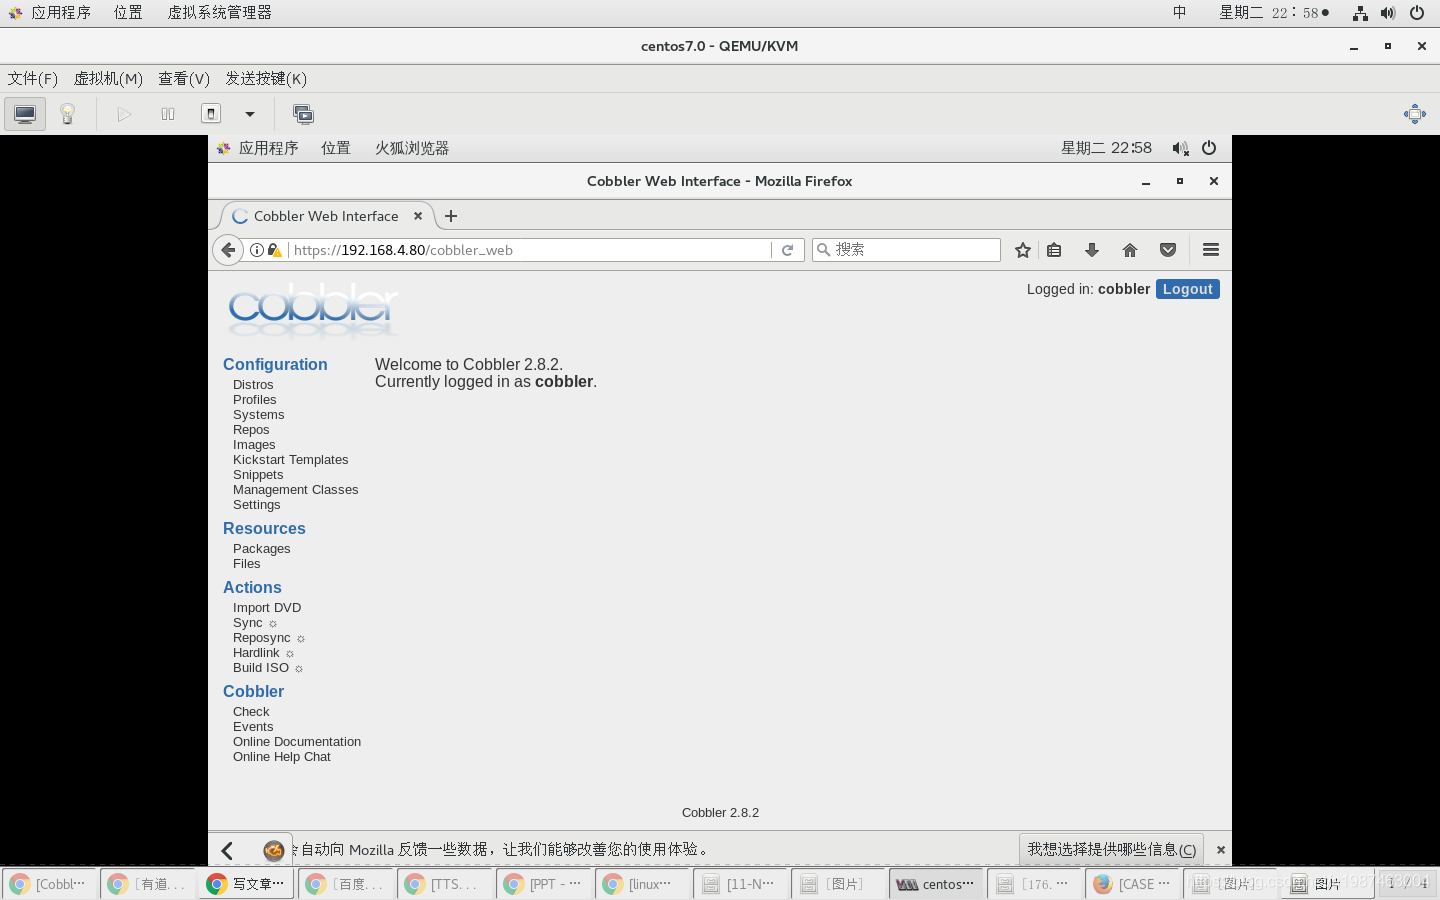Click guest power icon
The image size is (1440, 900).
click(x=1209, y=148)
